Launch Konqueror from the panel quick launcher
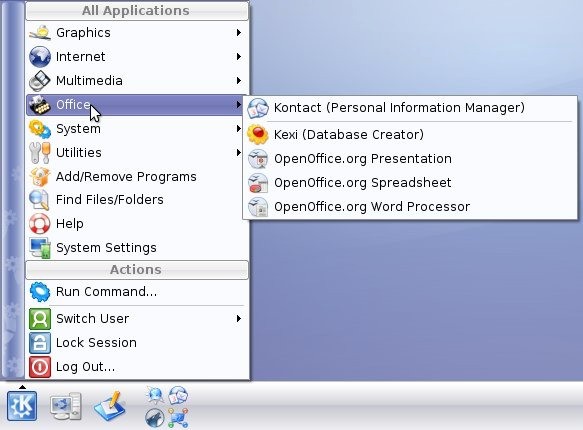Image resolution: width=583 pixels, height=430 pixels. tap(155, 395)
